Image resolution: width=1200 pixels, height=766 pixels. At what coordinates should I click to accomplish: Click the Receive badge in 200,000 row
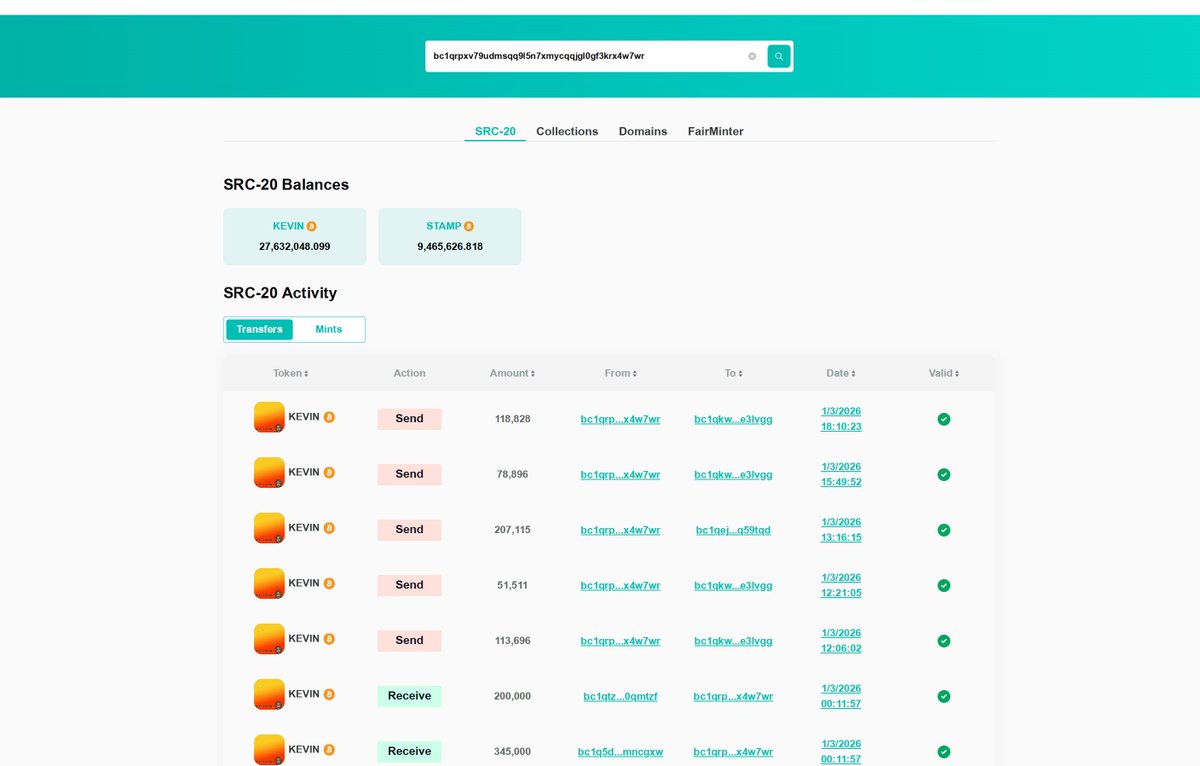[x=409, y=696]
